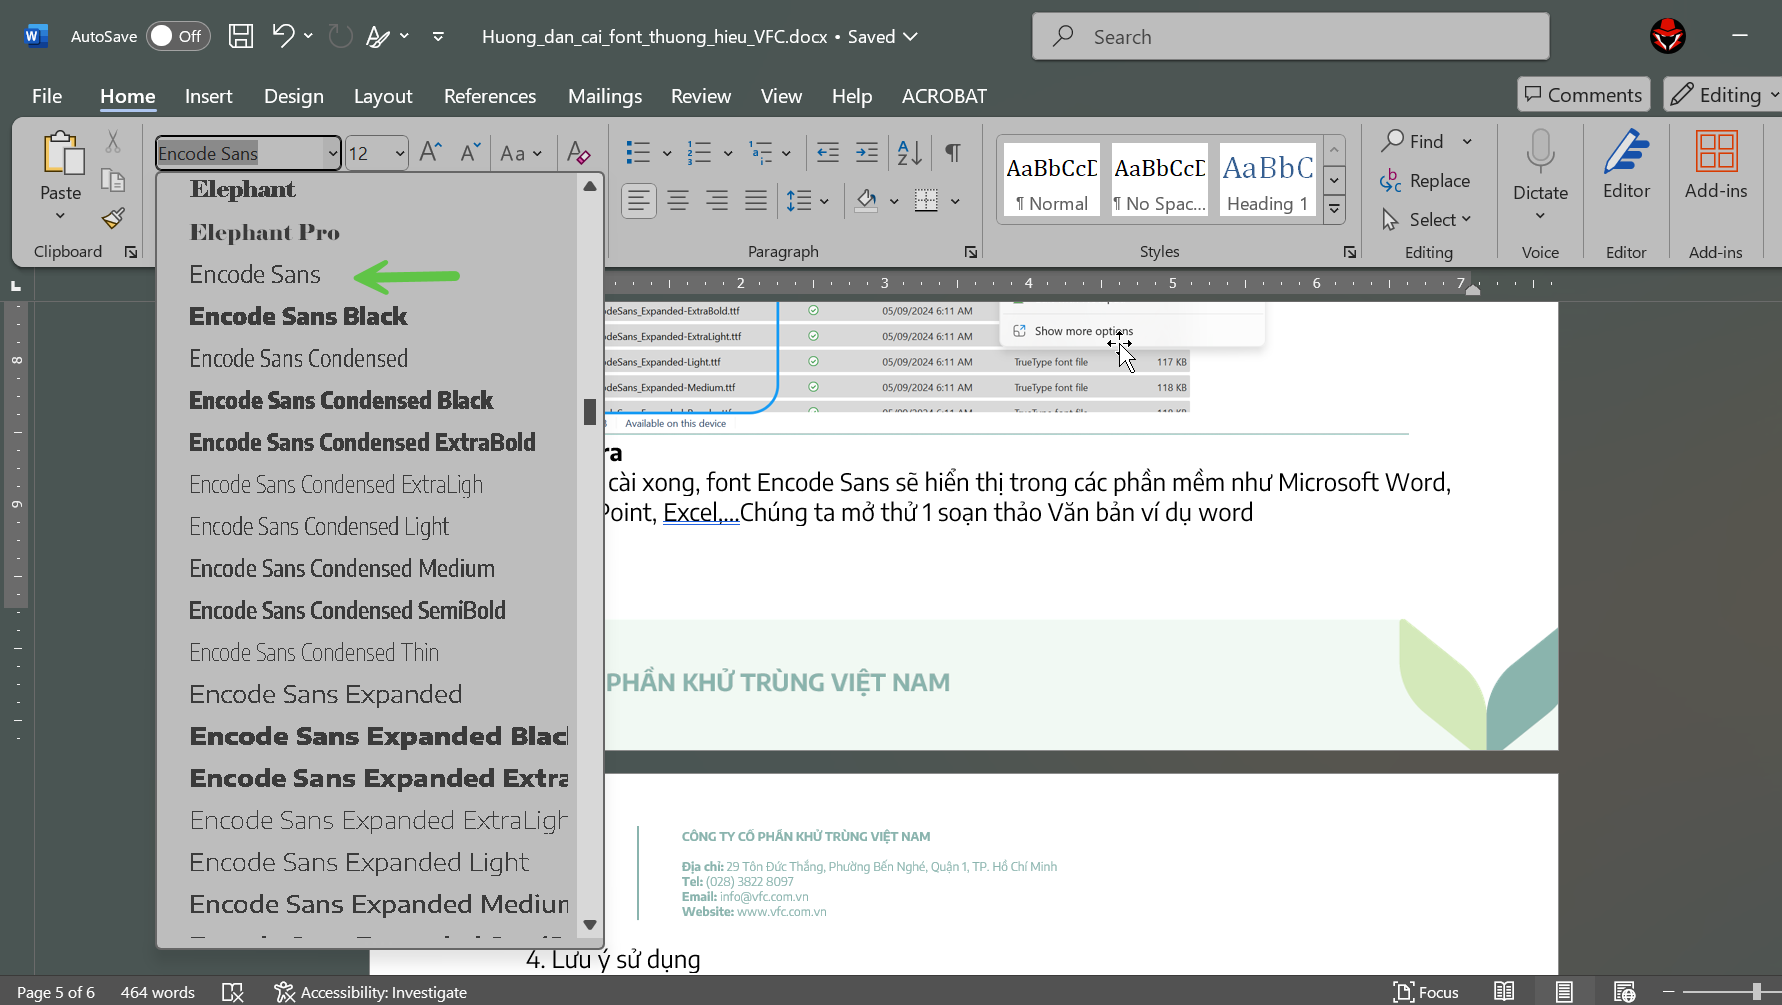Open the Clipboard pane launcher
1782x1005 pixels.
coord(131,252)
